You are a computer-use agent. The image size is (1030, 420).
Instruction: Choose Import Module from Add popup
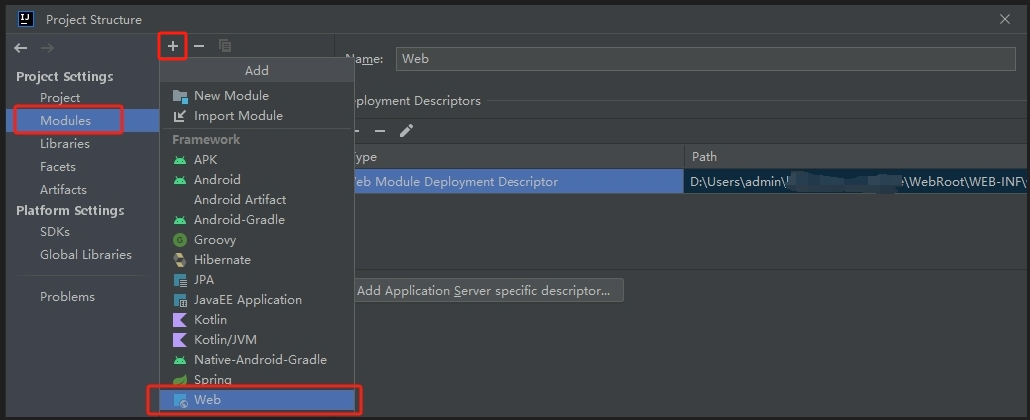[237, 116]
